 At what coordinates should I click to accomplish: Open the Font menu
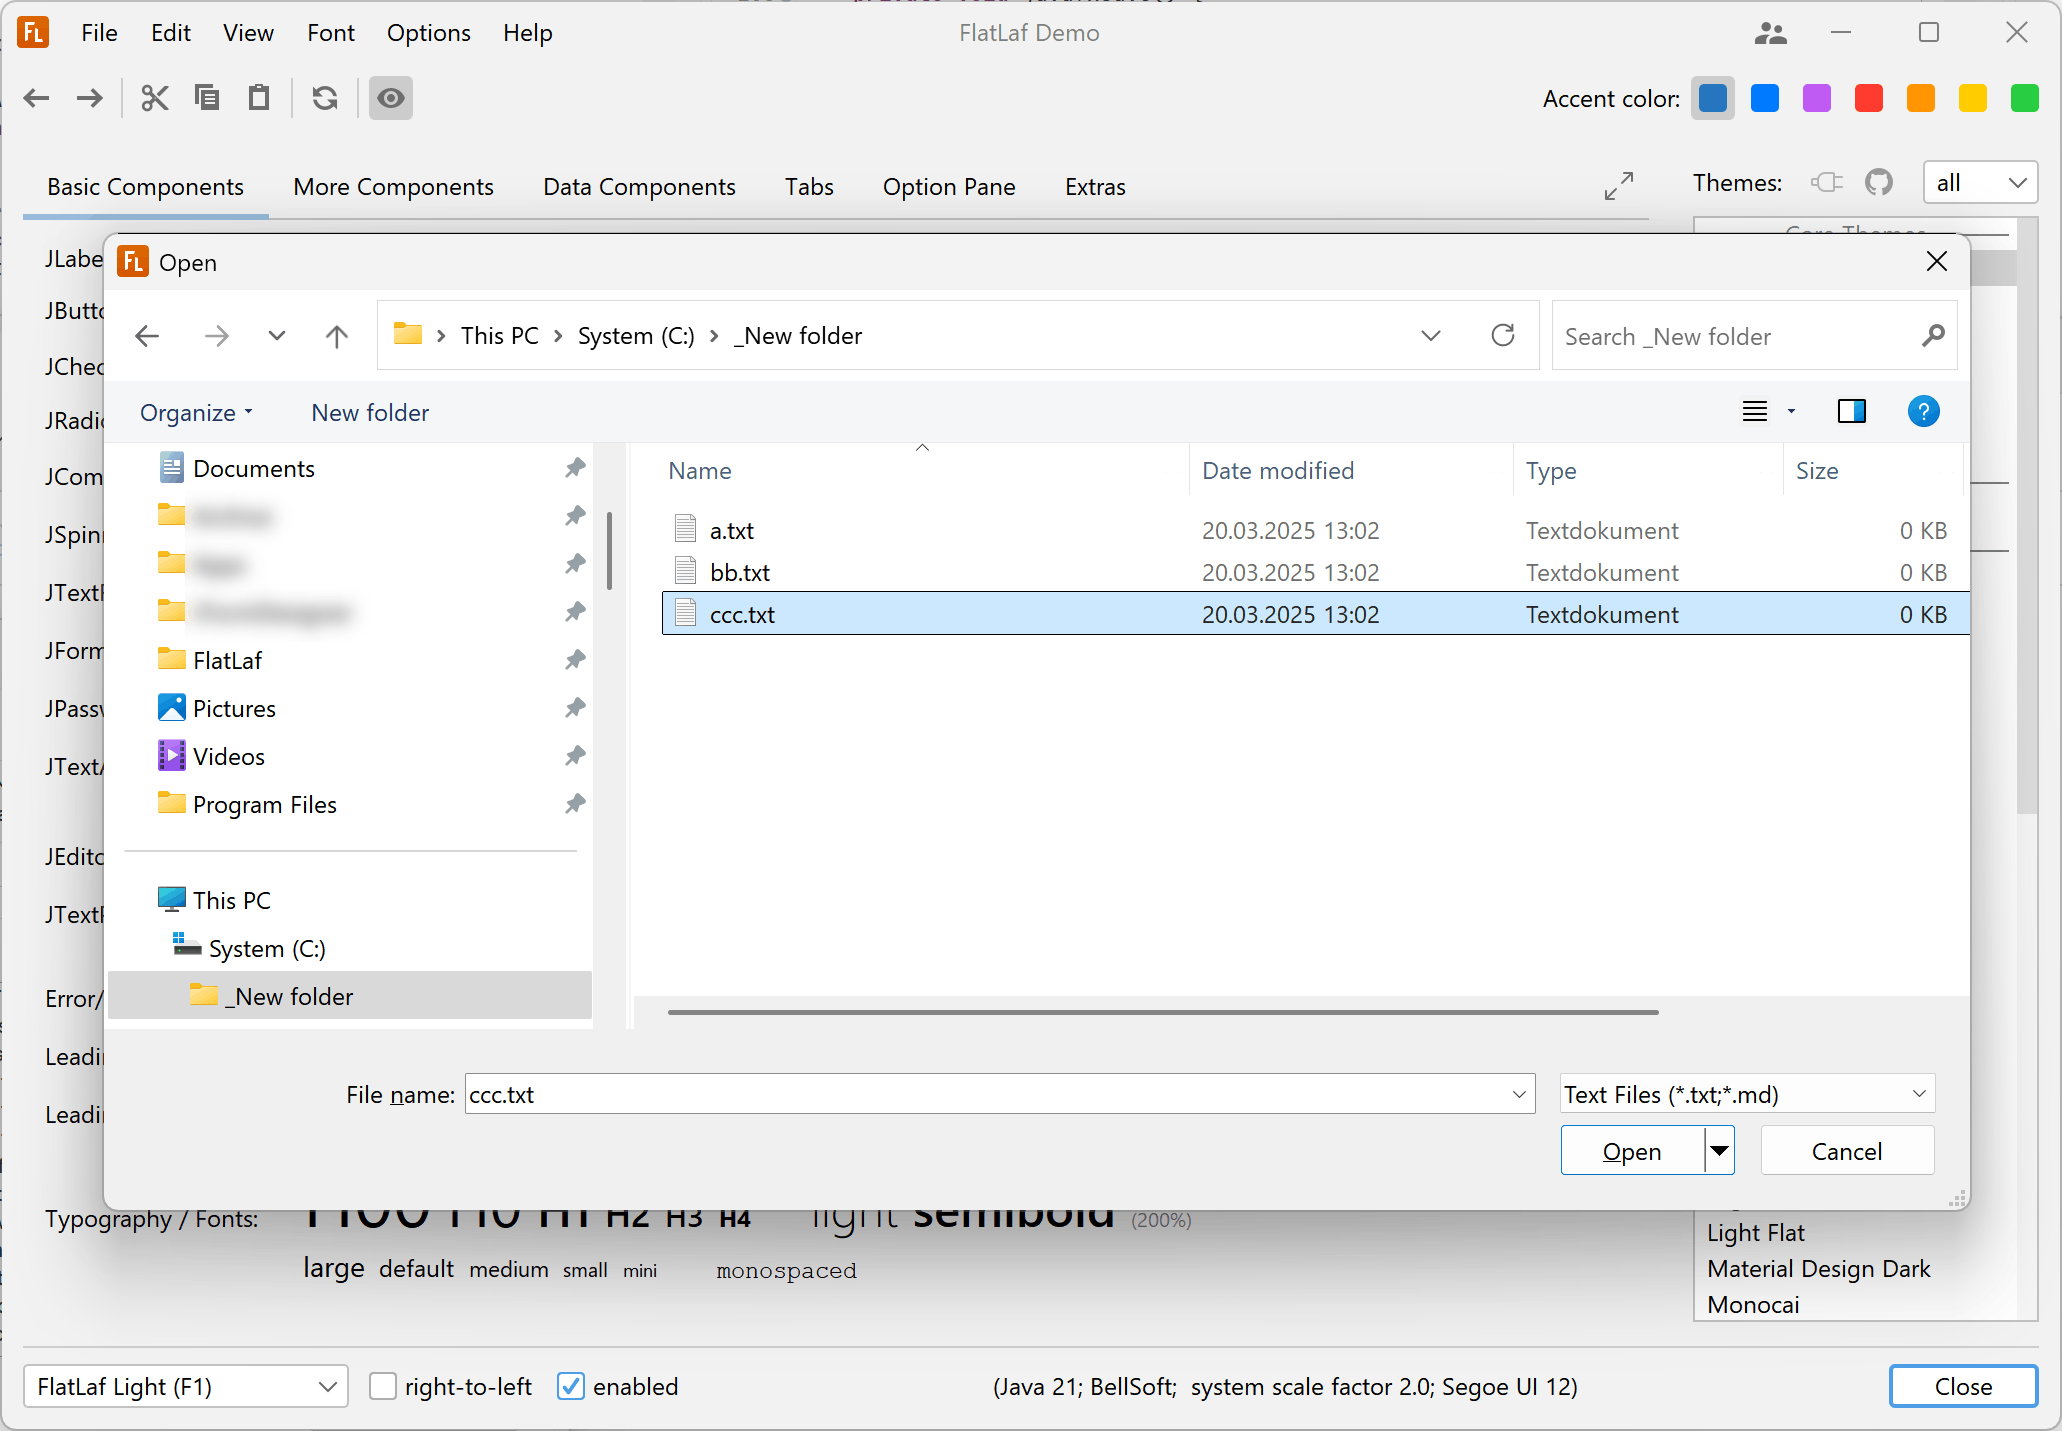[331, 33]
